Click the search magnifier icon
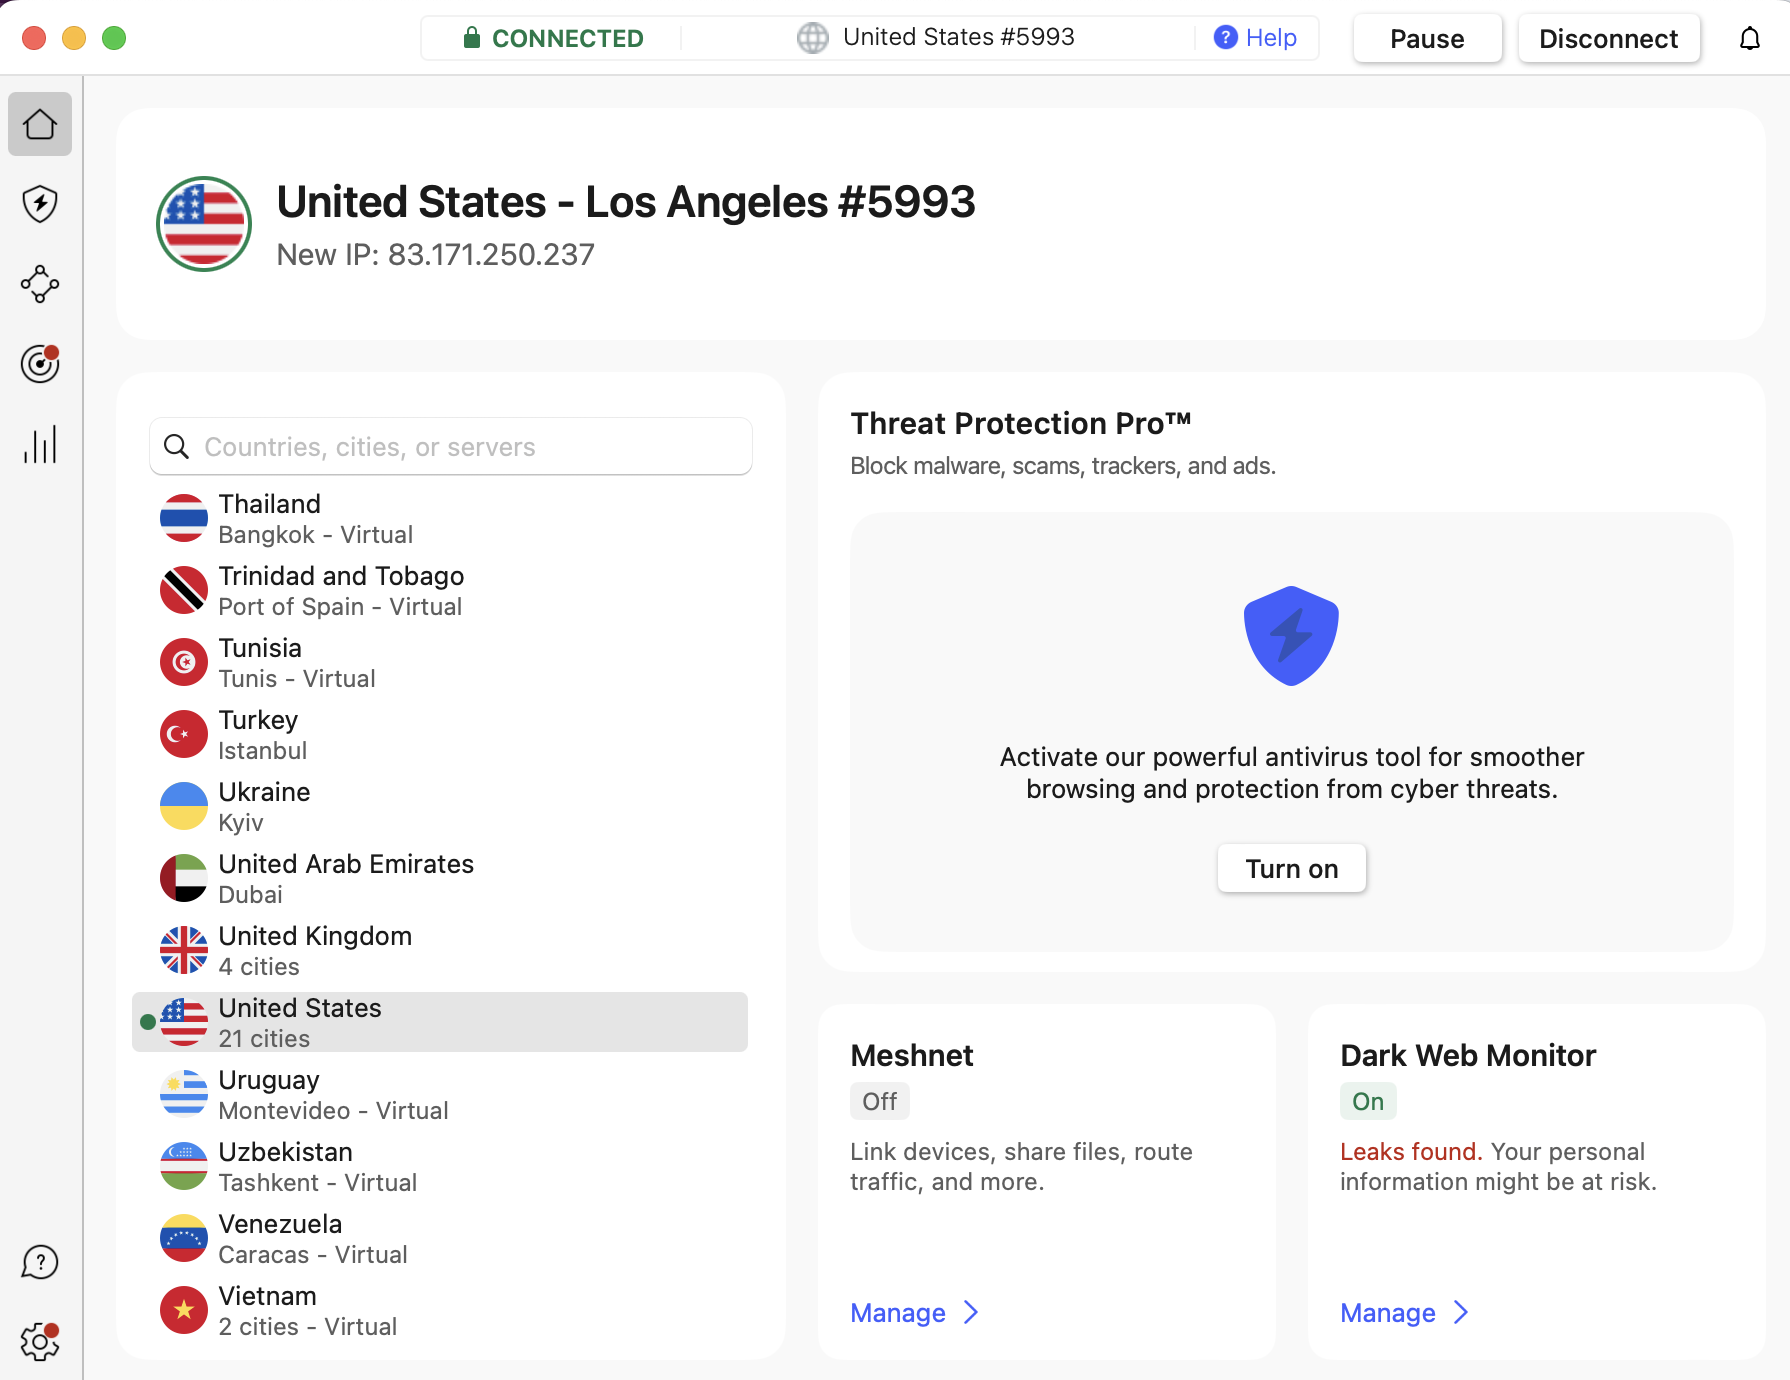 pyautogui.click(x=176, y=446)
